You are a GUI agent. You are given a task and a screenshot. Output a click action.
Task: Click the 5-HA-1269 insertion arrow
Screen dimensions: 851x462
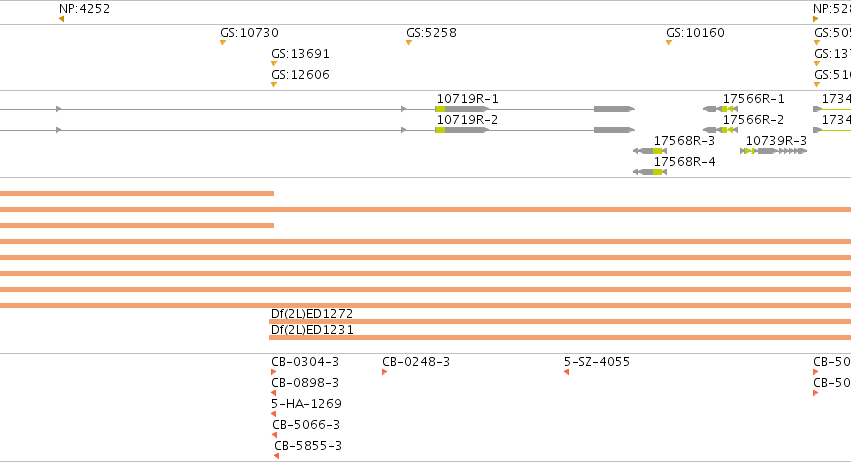pyautogui.click(x=274, y=414)
